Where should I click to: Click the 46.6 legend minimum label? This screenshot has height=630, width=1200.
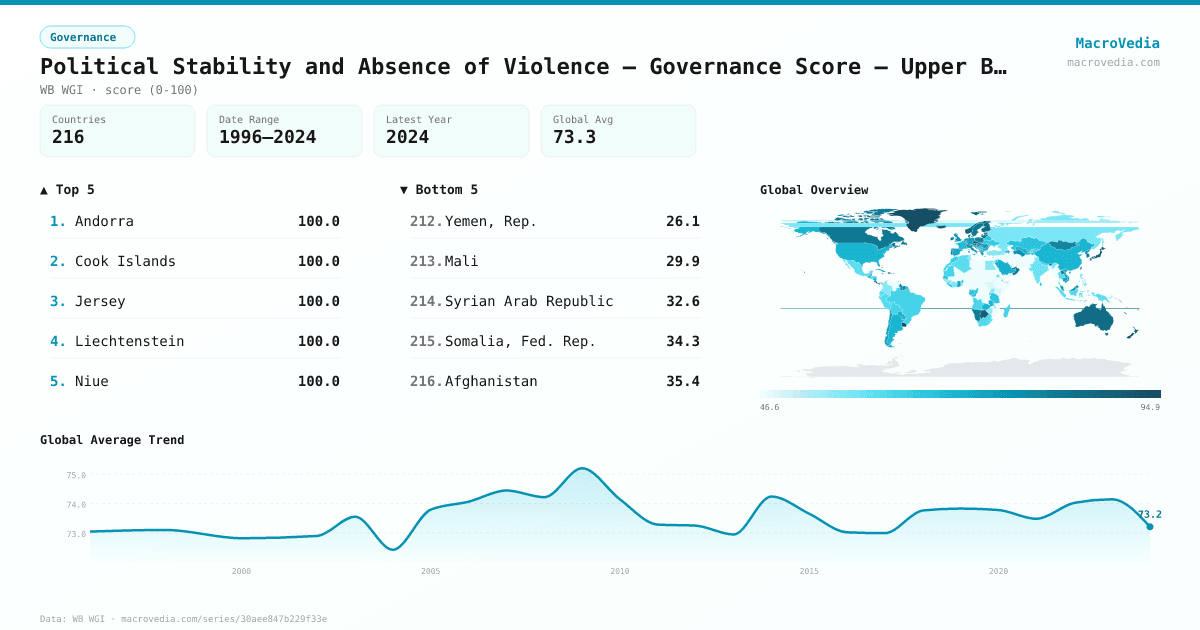(770, 408)
